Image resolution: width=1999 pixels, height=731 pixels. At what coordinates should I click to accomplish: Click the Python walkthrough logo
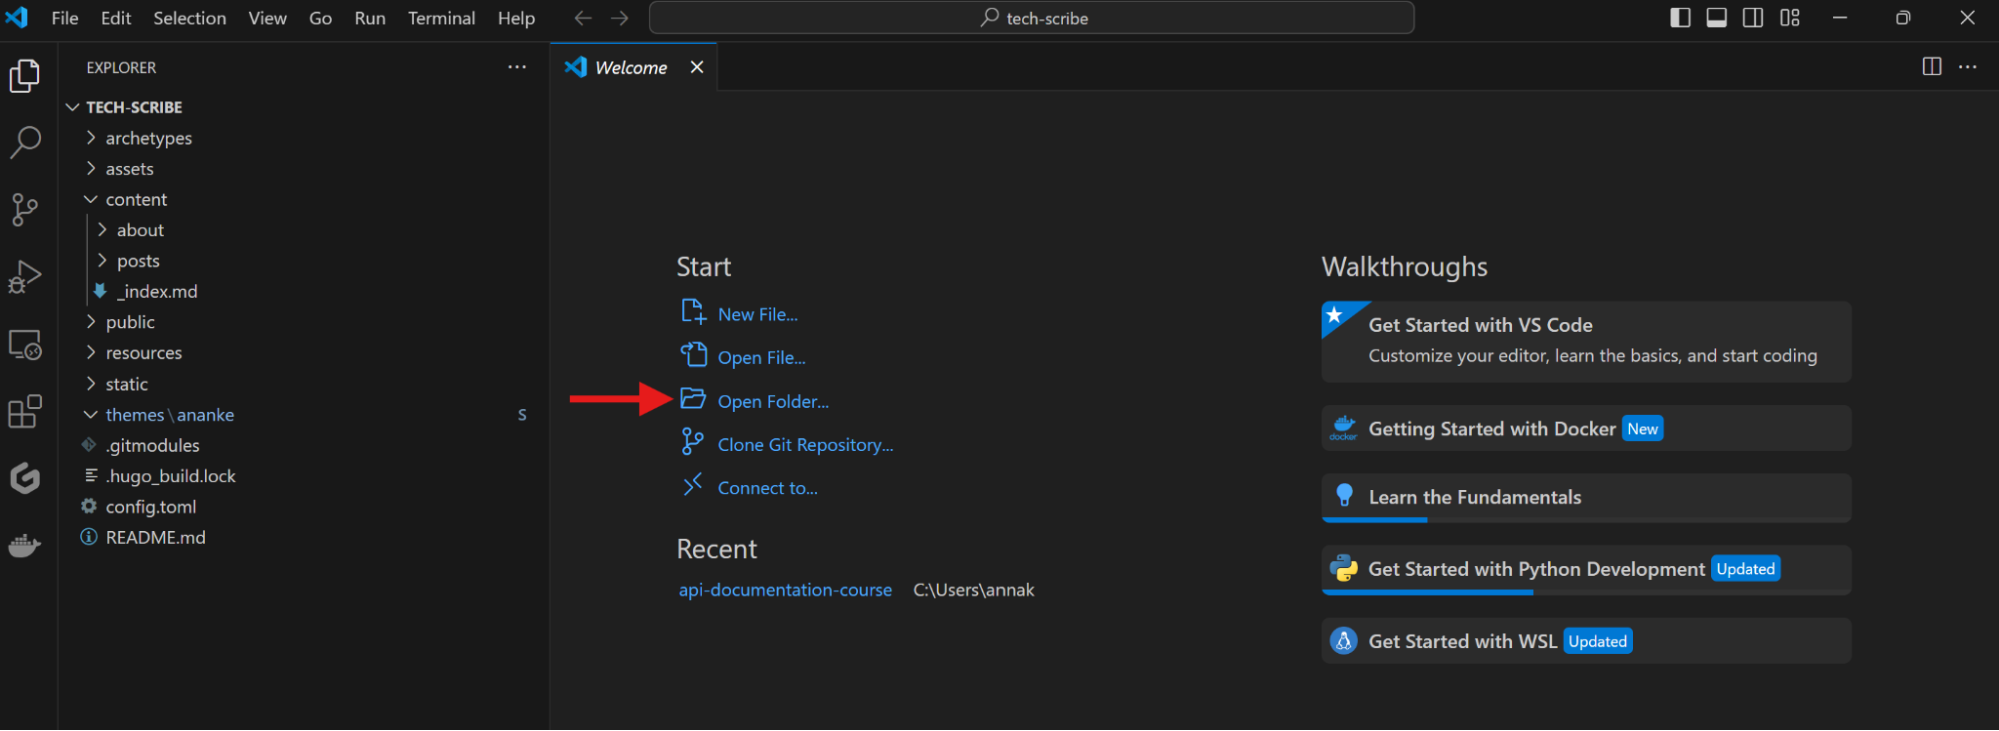(x=1344, y=569)
